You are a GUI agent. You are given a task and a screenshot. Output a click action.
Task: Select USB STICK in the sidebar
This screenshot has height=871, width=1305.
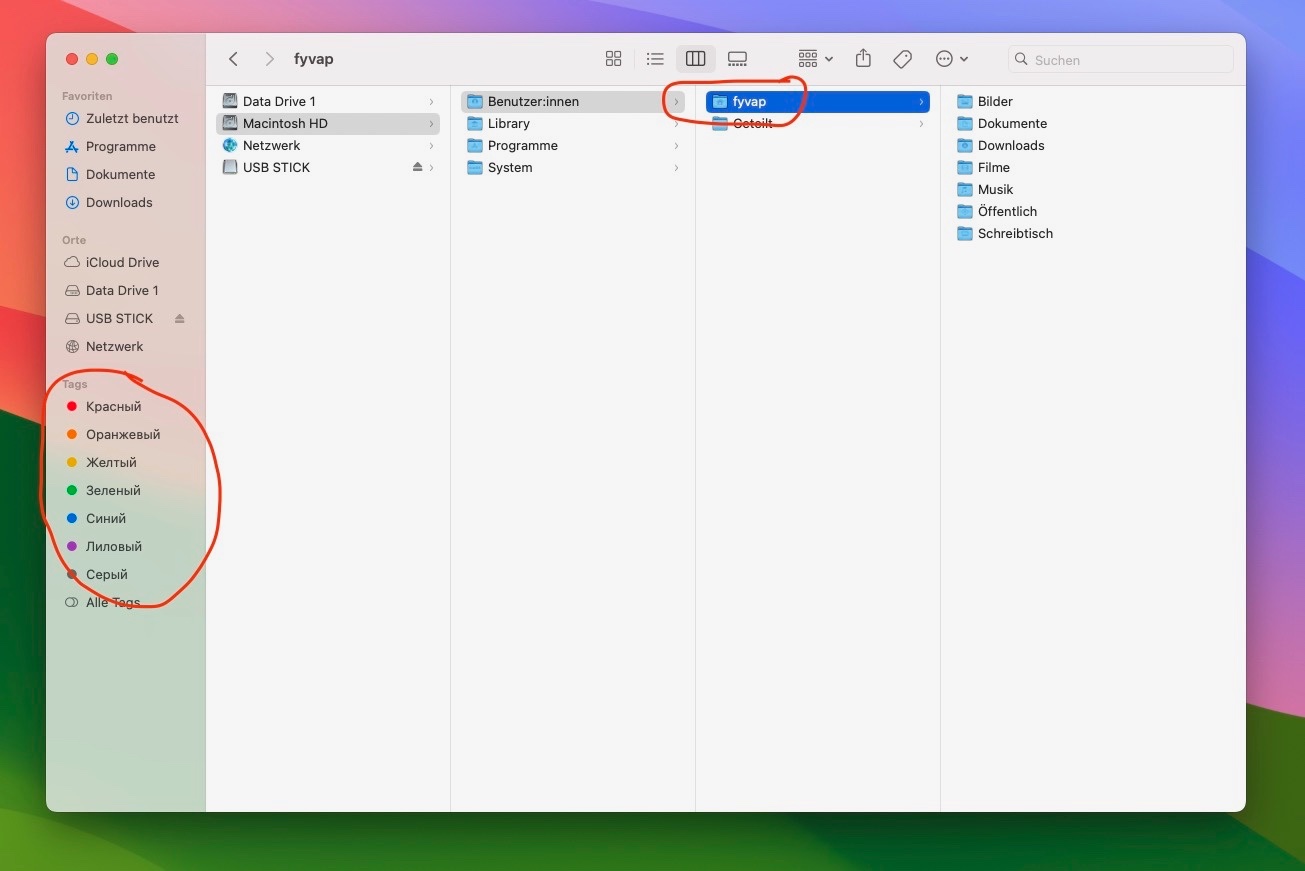pyautogui.click(x=119, y=318)
